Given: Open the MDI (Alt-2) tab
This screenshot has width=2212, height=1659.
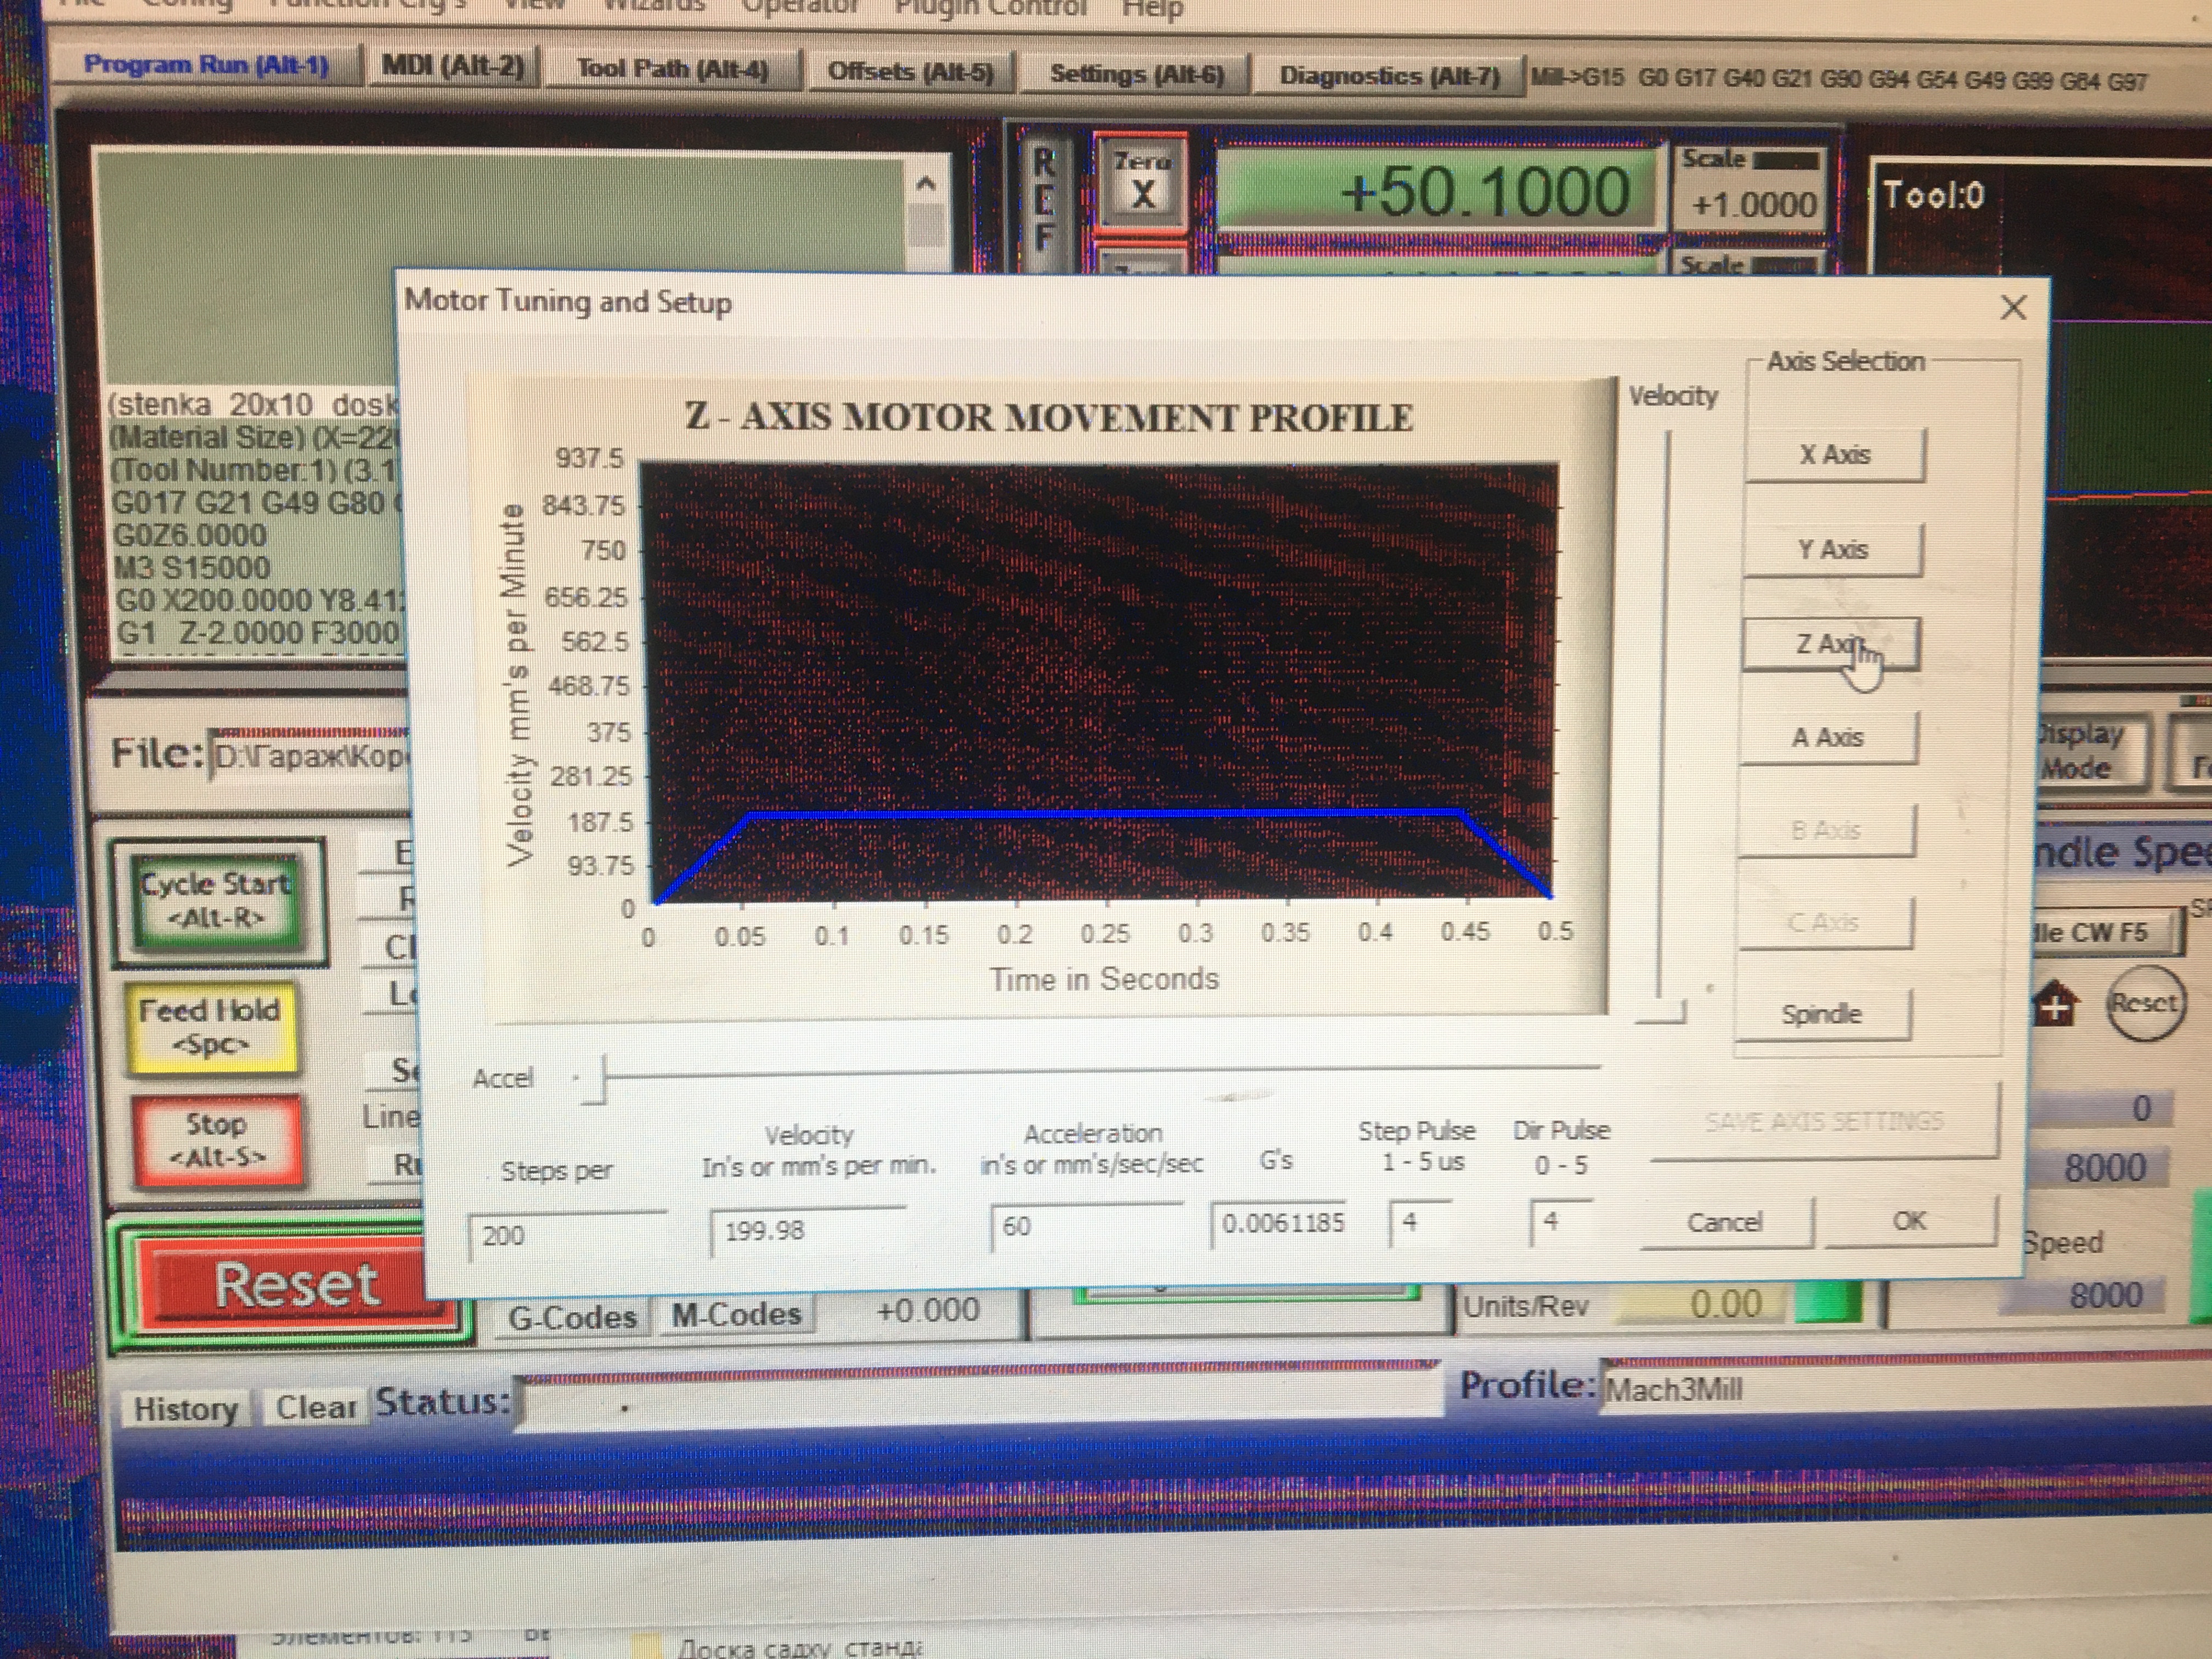Looking at the screenshot, I should pos(453,67).
